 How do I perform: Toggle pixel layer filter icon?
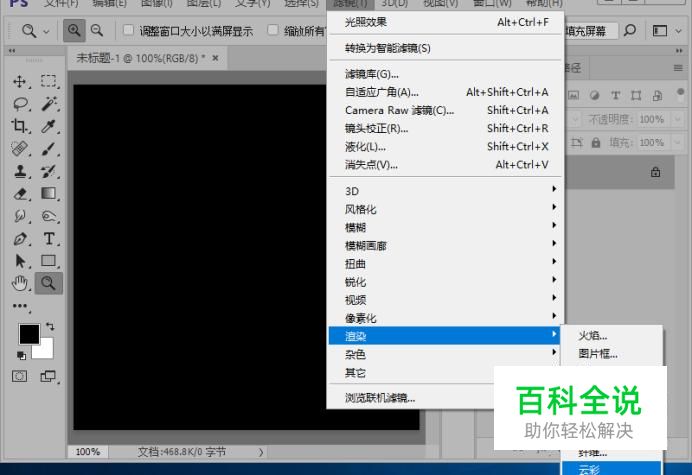point(573,95)
